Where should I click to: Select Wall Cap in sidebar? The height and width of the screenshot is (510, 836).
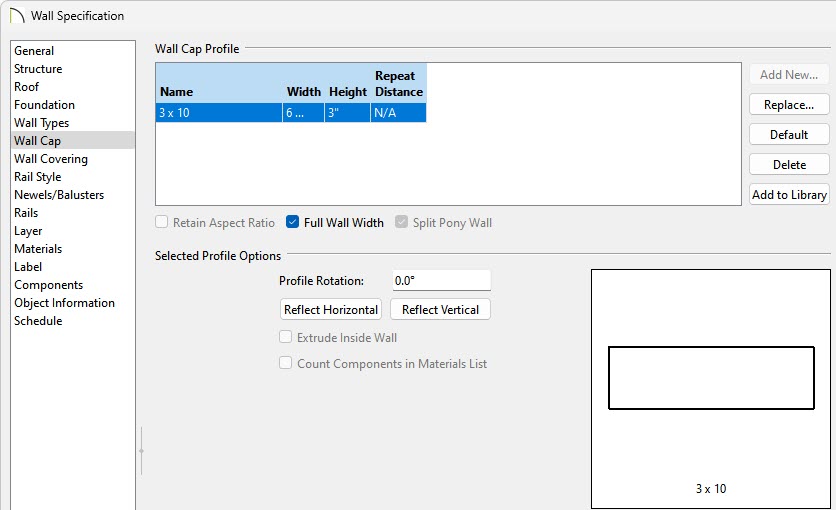pos(73,141)
